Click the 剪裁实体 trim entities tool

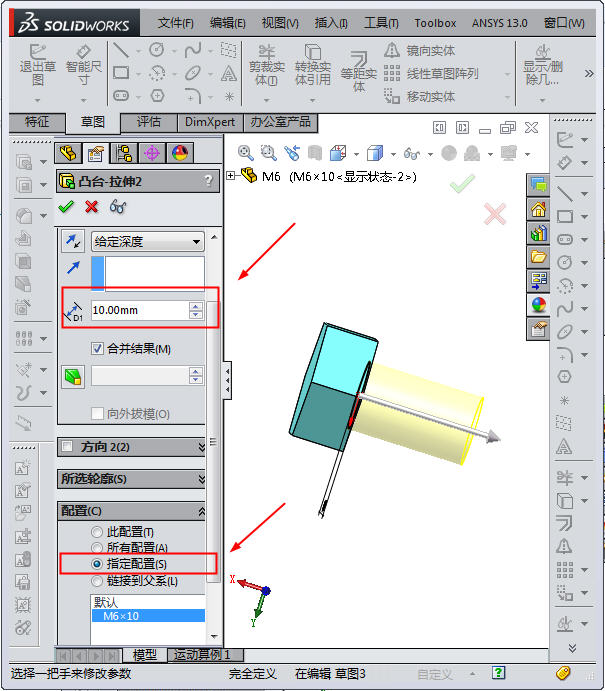click(x=266, y=65)
